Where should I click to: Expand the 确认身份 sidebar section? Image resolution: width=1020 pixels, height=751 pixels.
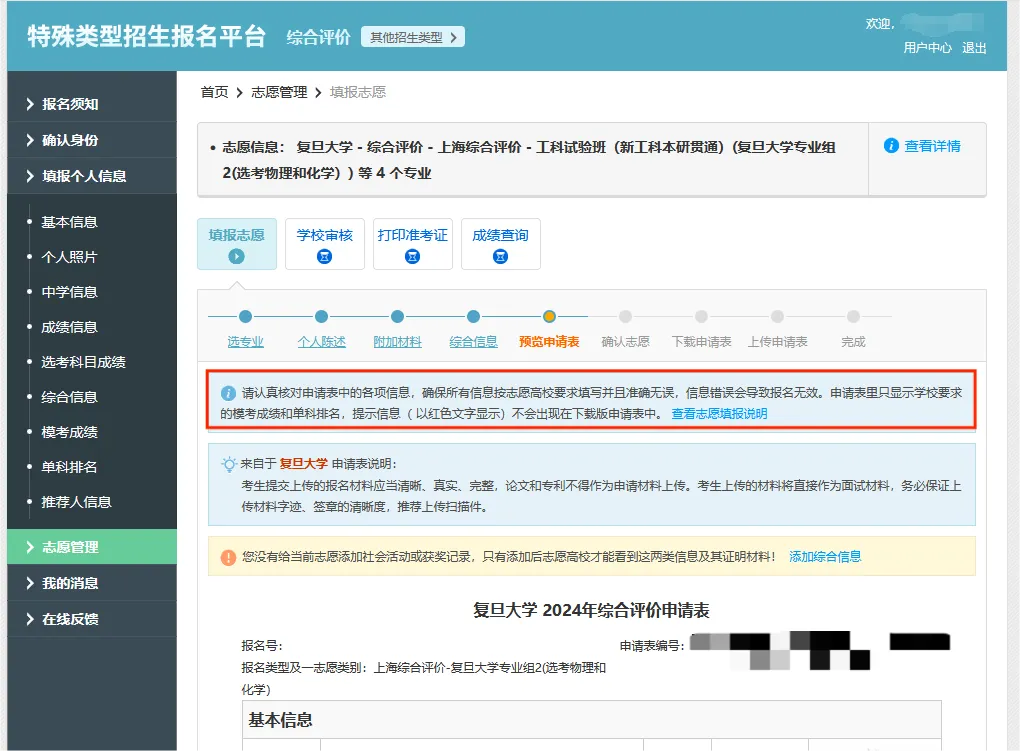click(x=70, y=140)
